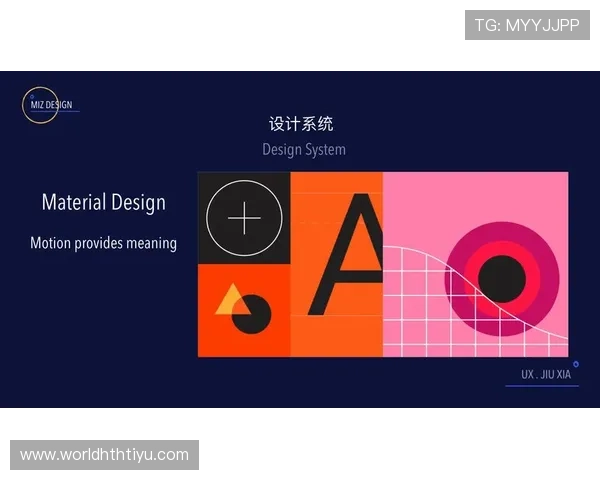Image resolution: width=600 pixels, height=480 pixels.
Task: Click the plus sign inside the white circle
Action: click(x=244, y=217)
